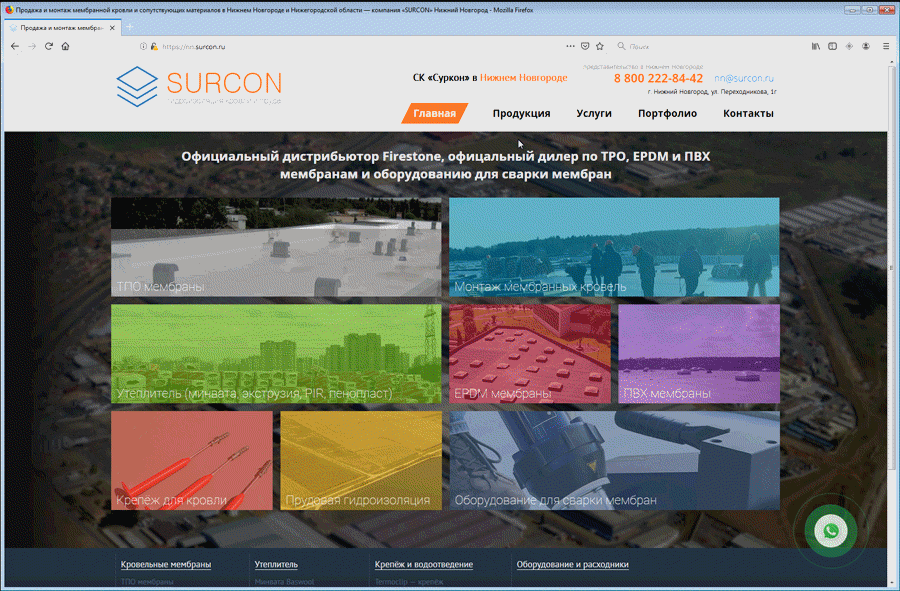This screenshot has width=900, height=591.
Task: Open the 'EPDM мембраны' tile
Action: coord(530,353)
